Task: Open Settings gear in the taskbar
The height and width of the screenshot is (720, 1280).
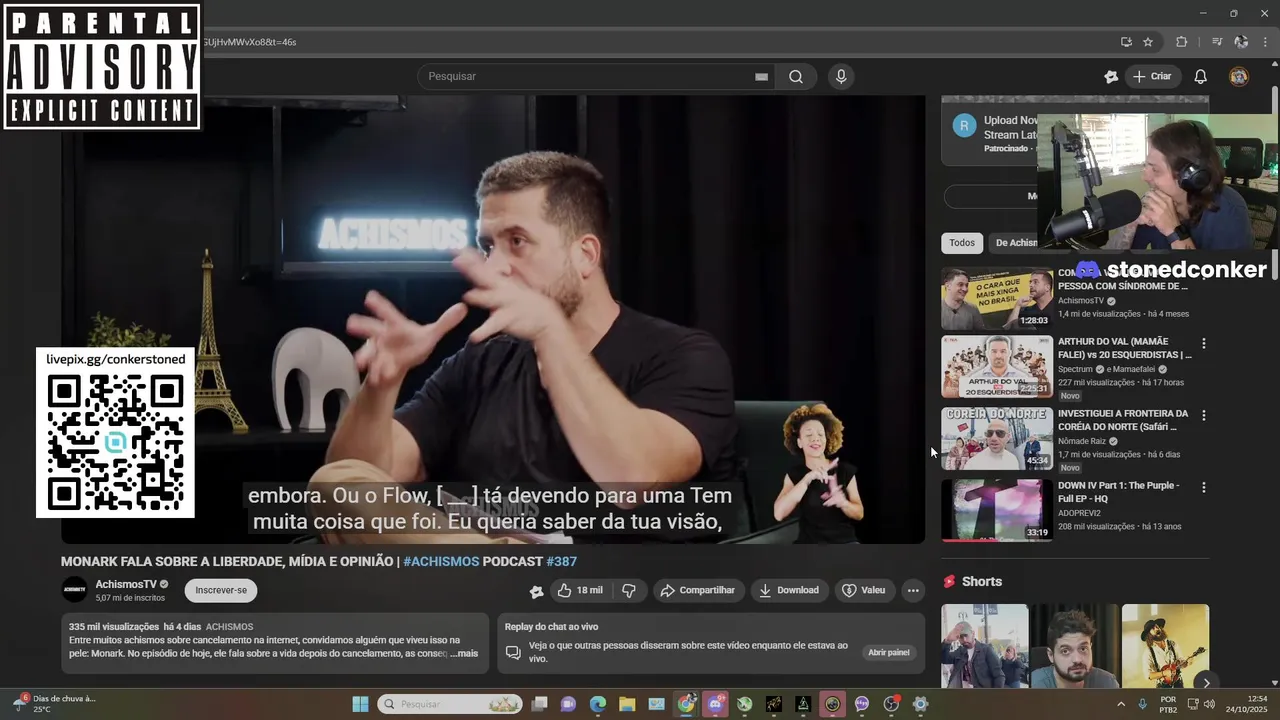Action: pyautogui.click(x=920, y=704)
